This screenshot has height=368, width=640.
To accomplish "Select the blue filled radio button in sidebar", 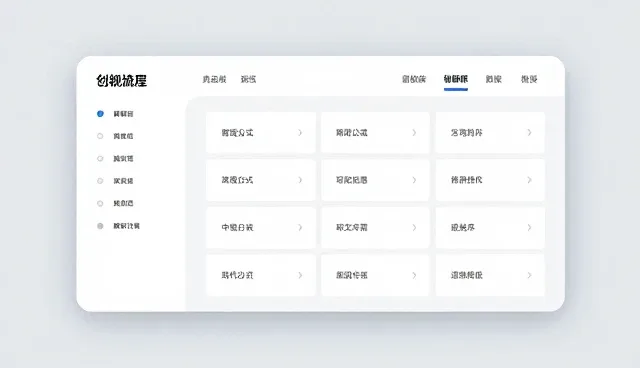I will (100, 114).
